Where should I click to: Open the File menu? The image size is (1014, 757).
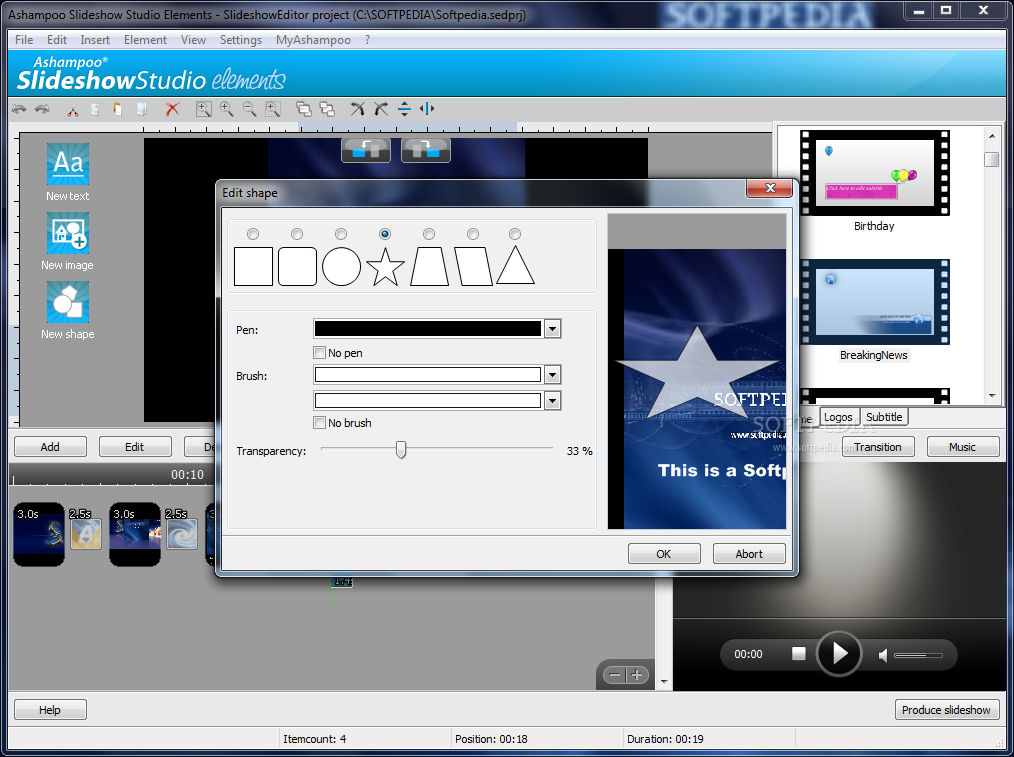pos(24,40)
